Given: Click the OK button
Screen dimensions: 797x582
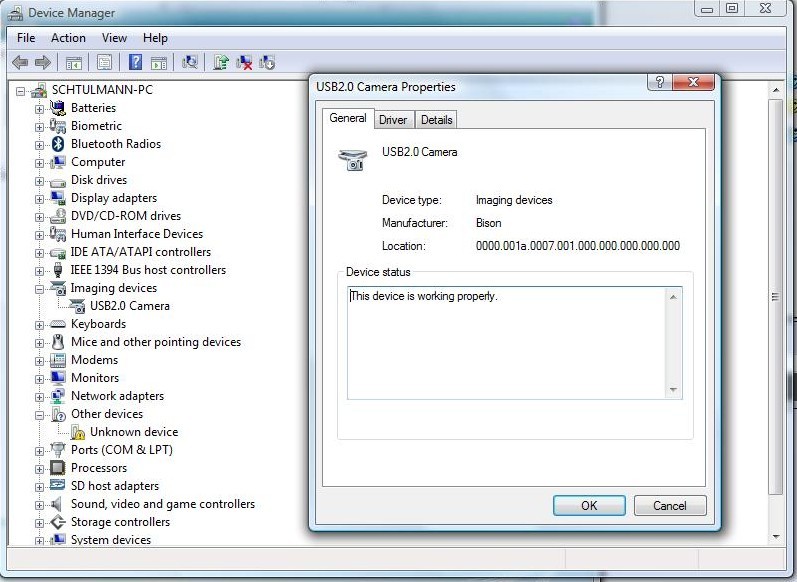Looking at the screenshot, I should [x=589, y=506].
